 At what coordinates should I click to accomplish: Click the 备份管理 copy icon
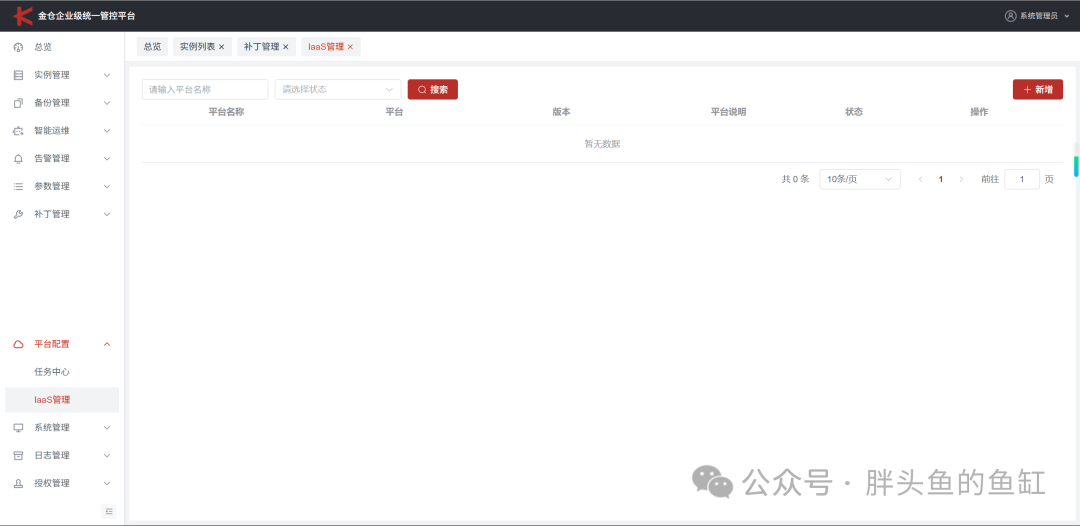tap(19, 103)
